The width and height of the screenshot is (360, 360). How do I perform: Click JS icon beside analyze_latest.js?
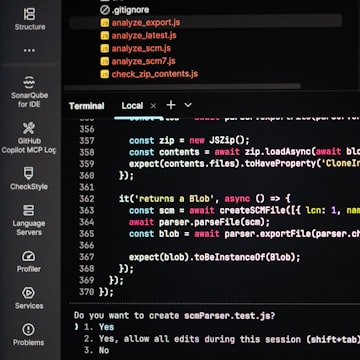105,36
